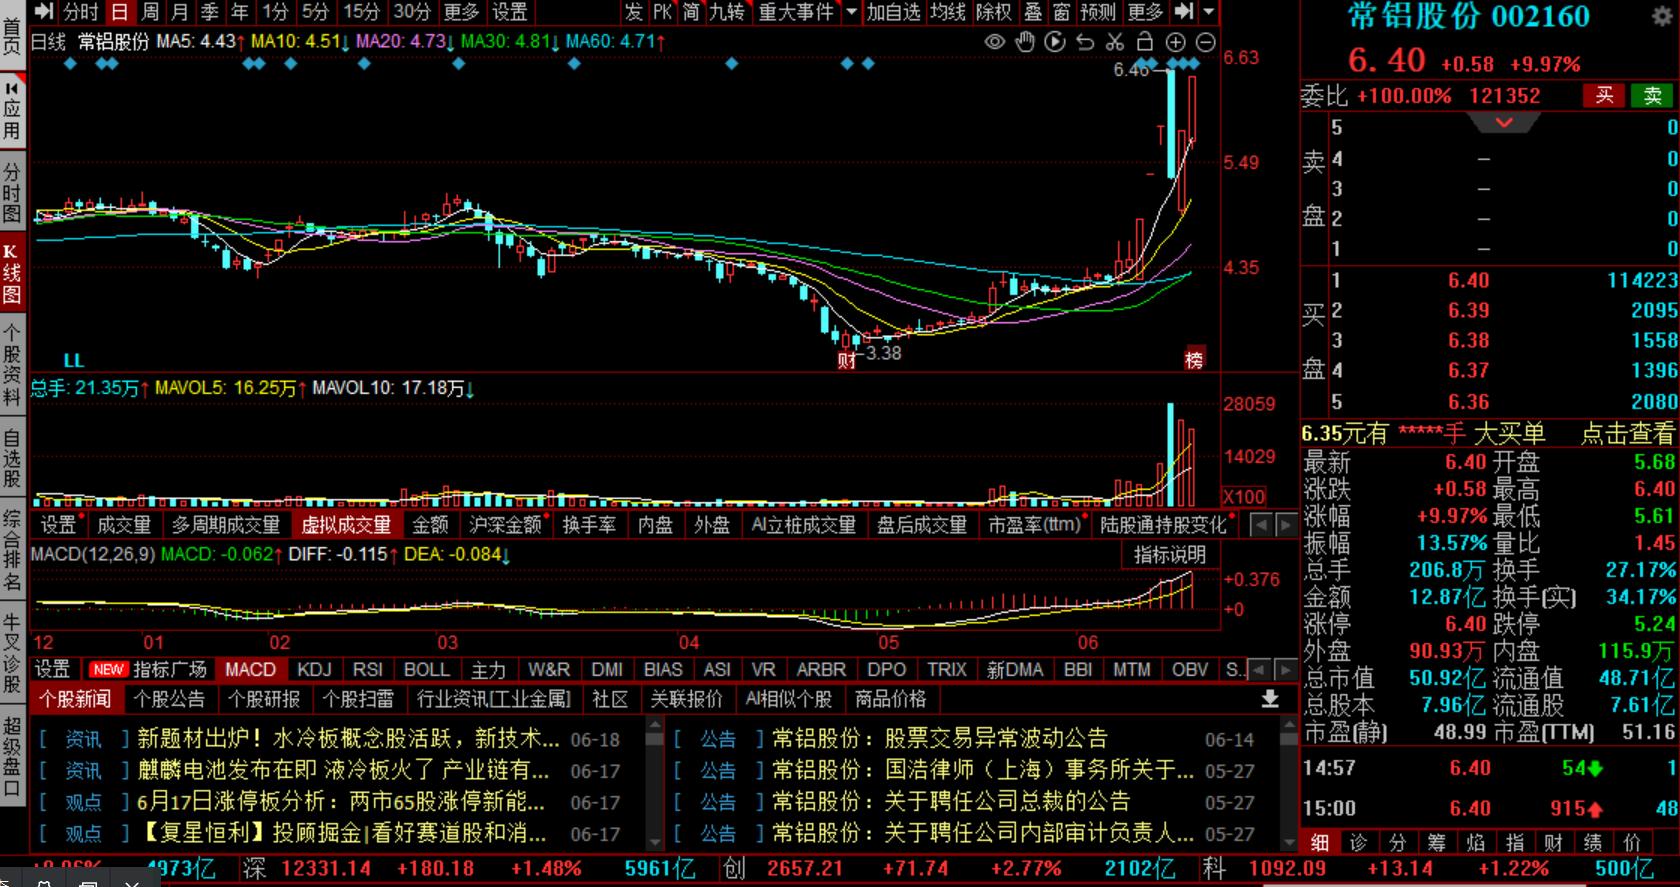Click the green 卖 sell button

point(1652,95)
